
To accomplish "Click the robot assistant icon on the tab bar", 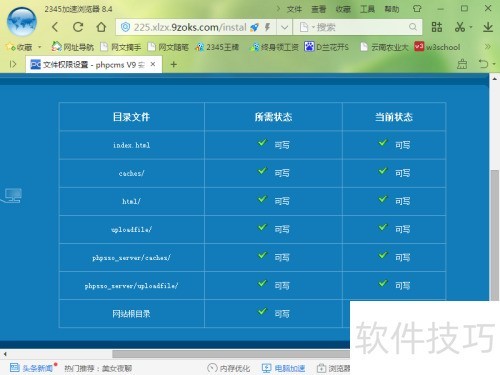I will (x=462, y=64).
